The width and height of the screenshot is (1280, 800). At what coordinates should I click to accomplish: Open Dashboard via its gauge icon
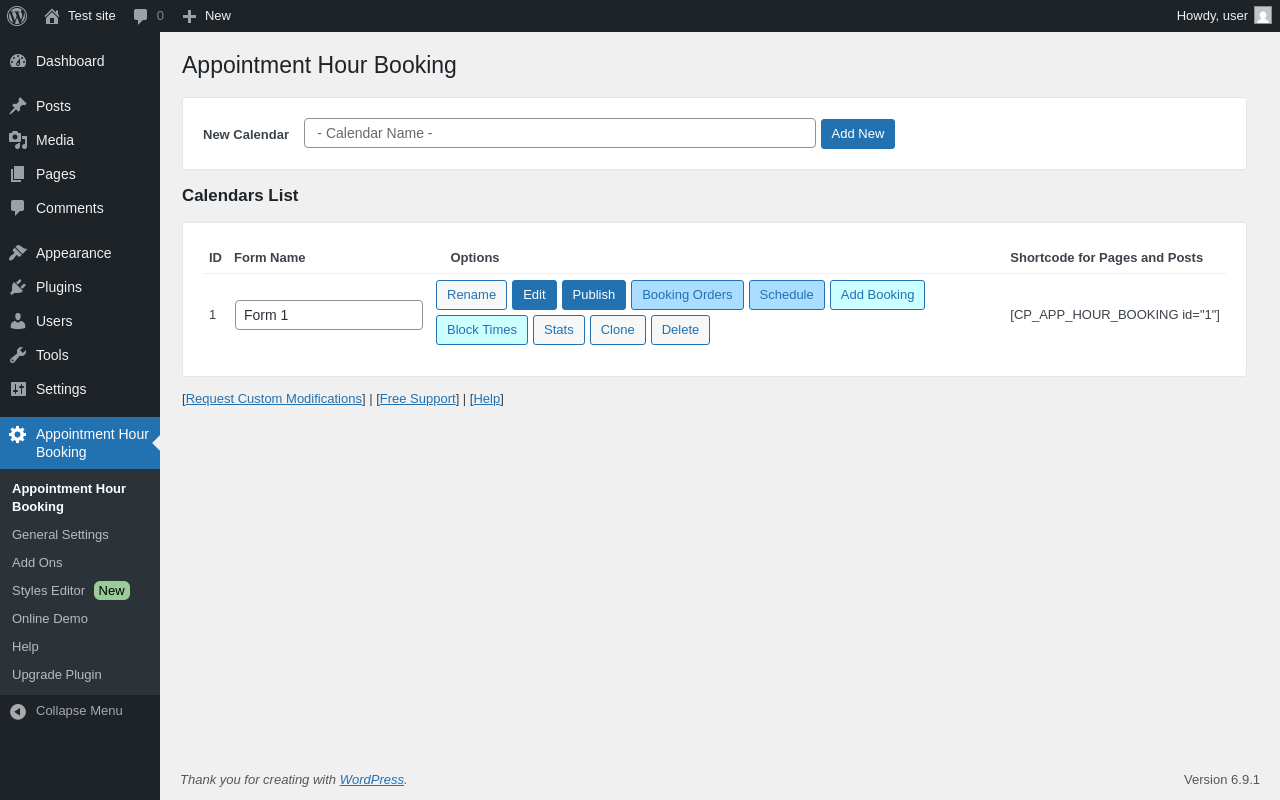[18, 61]
